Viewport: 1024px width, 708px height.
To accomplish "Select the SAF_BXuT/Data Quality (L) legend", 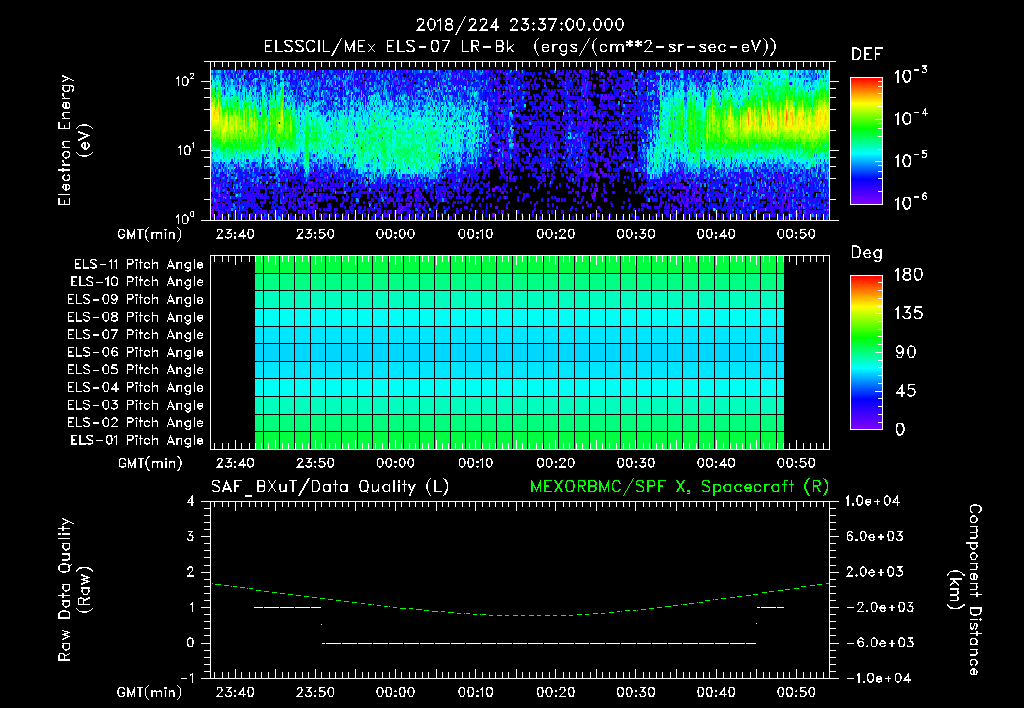I will point(330,487).
